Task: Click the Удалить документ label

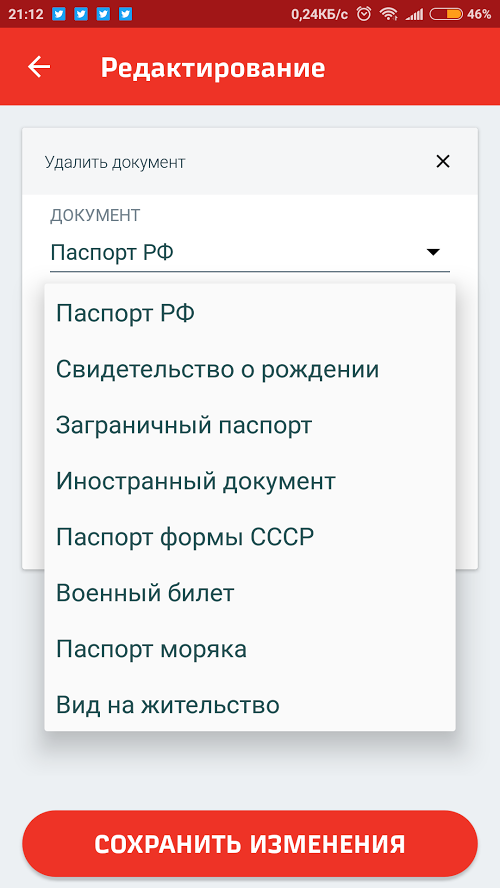Action: (115, 163)
